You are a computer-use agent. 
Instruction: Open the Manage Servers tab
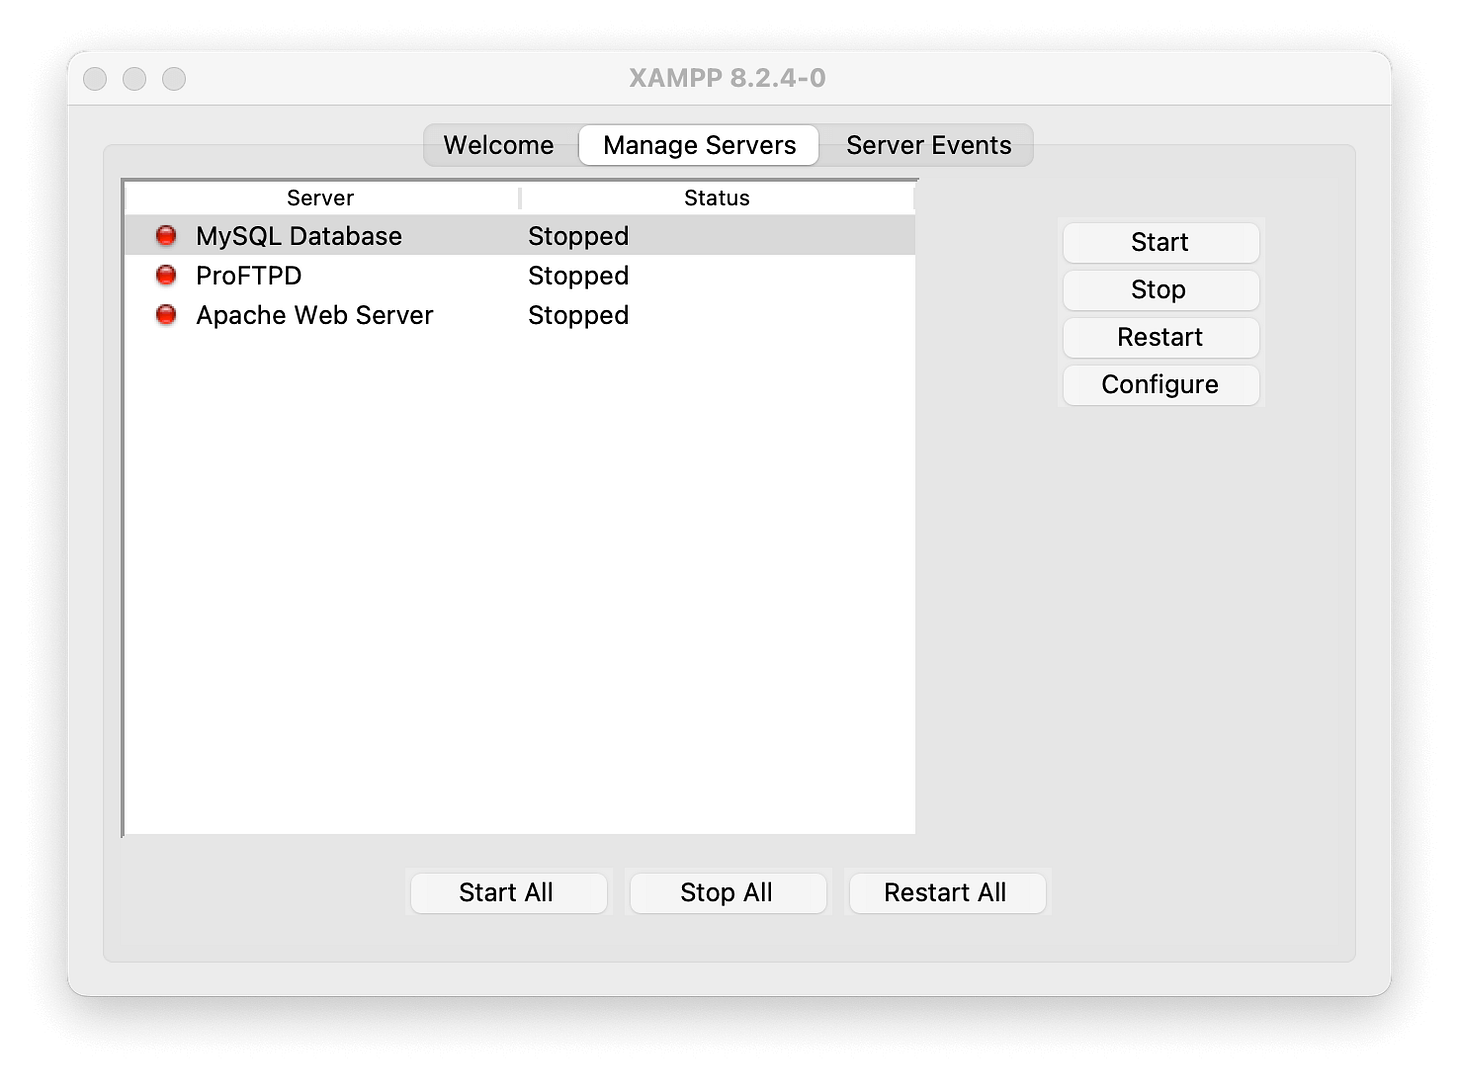click(697, 145)
